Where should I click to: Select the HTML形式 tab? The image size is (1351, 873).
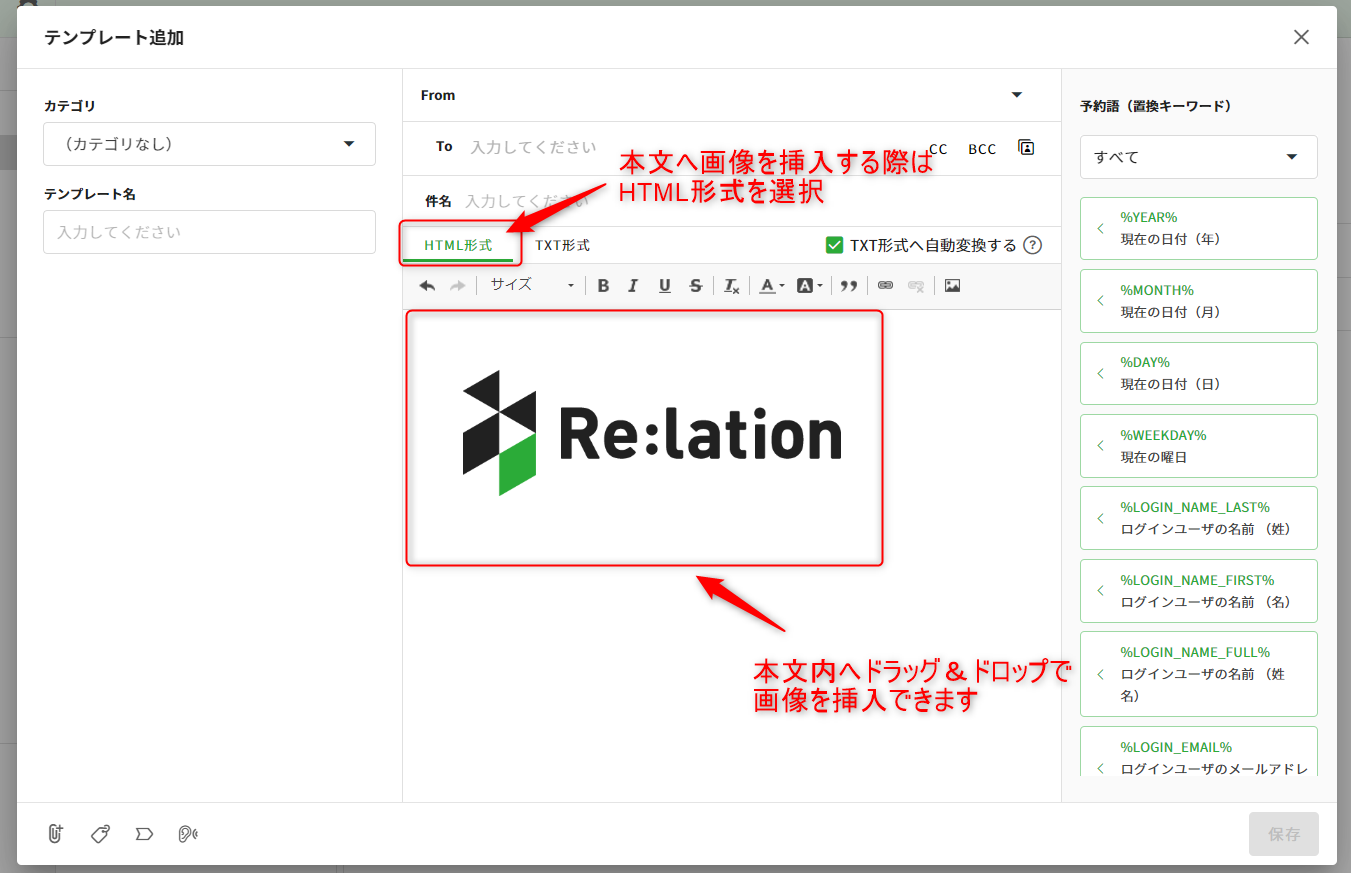pos(458,245)
